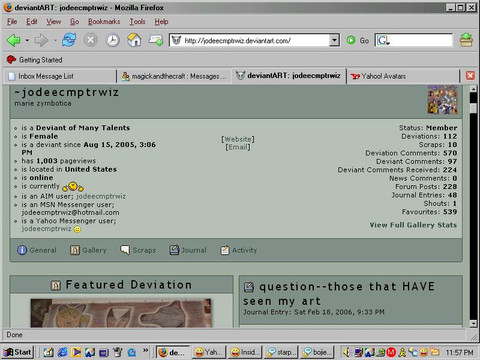The width and height of the screenshot is (480, 360).
Task: Click inside the Google search box
Action: (414, 41)
